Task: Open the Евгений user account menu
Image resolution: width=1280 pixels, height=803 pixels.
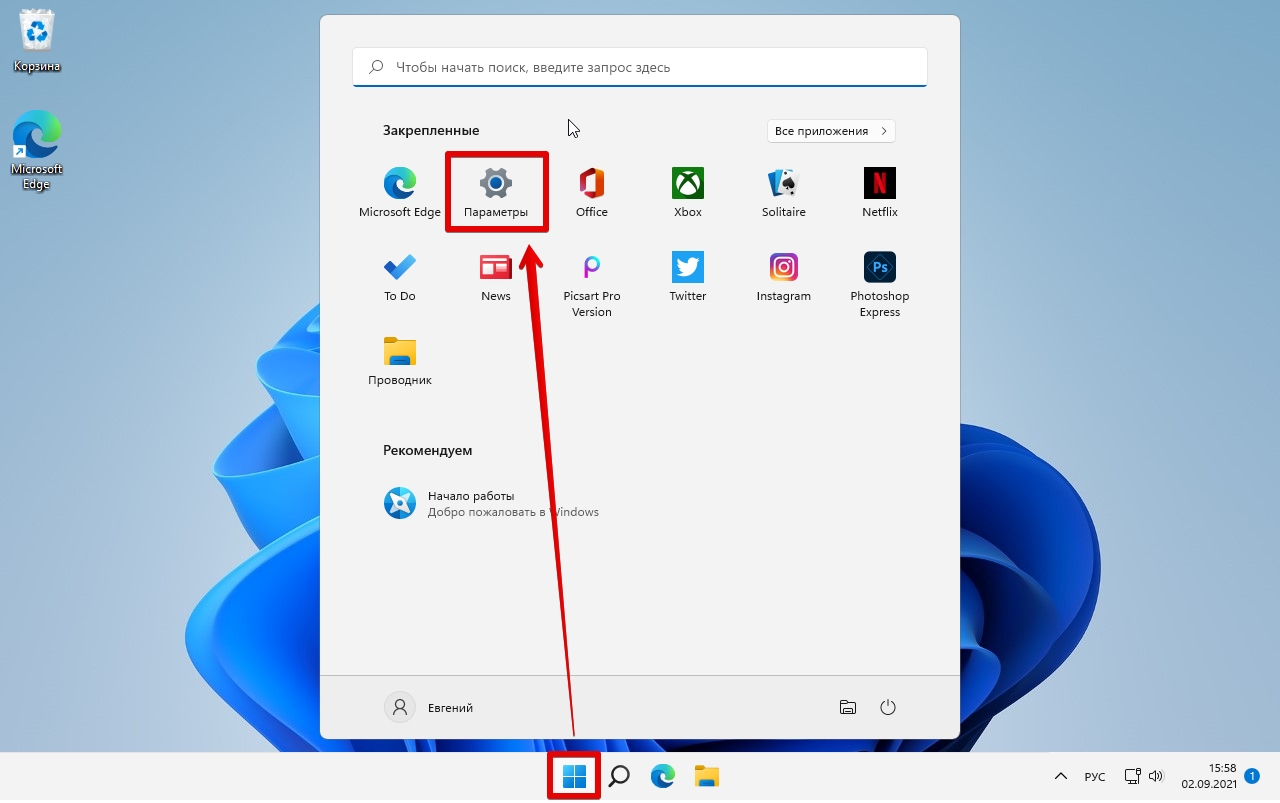Action: [430, 707]
